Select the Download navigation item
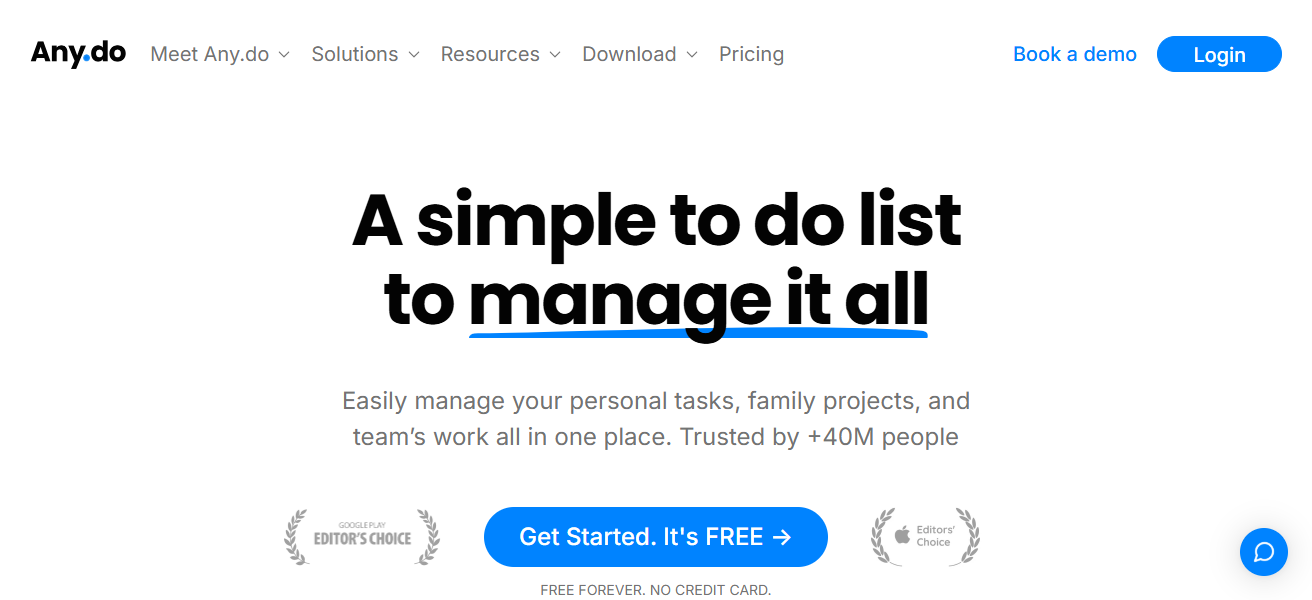Screen dimensions: 1312x600 tap(629, 54)
